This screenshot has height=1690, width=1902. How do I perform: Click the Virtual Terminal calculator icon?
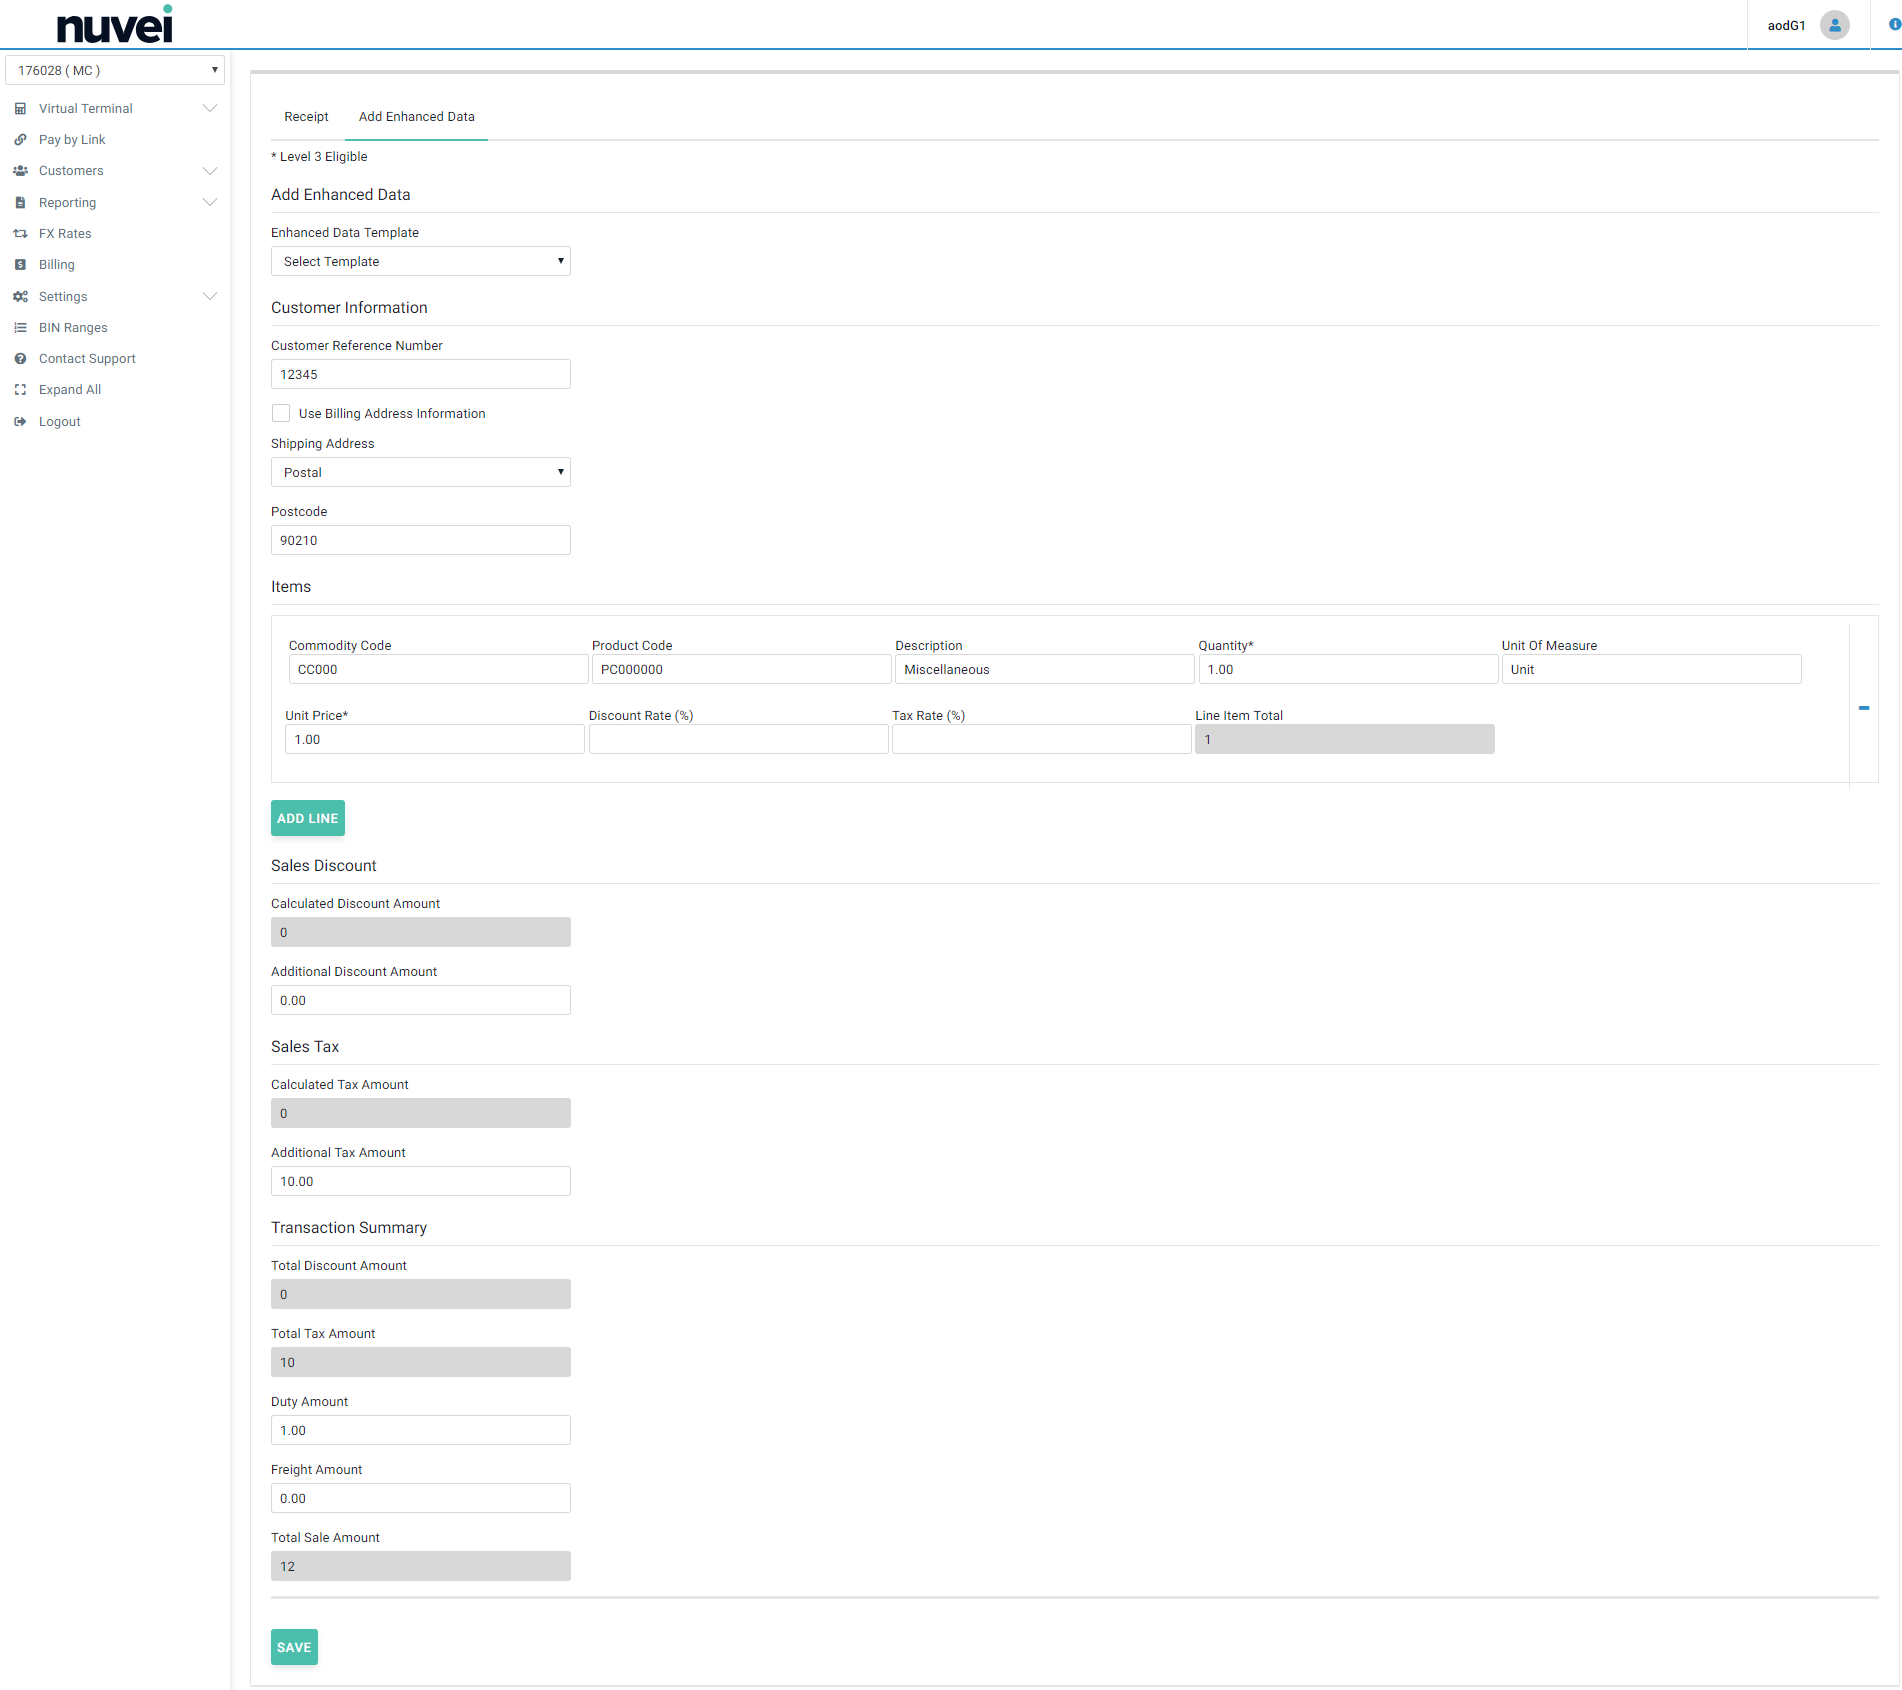coord(20,109)
